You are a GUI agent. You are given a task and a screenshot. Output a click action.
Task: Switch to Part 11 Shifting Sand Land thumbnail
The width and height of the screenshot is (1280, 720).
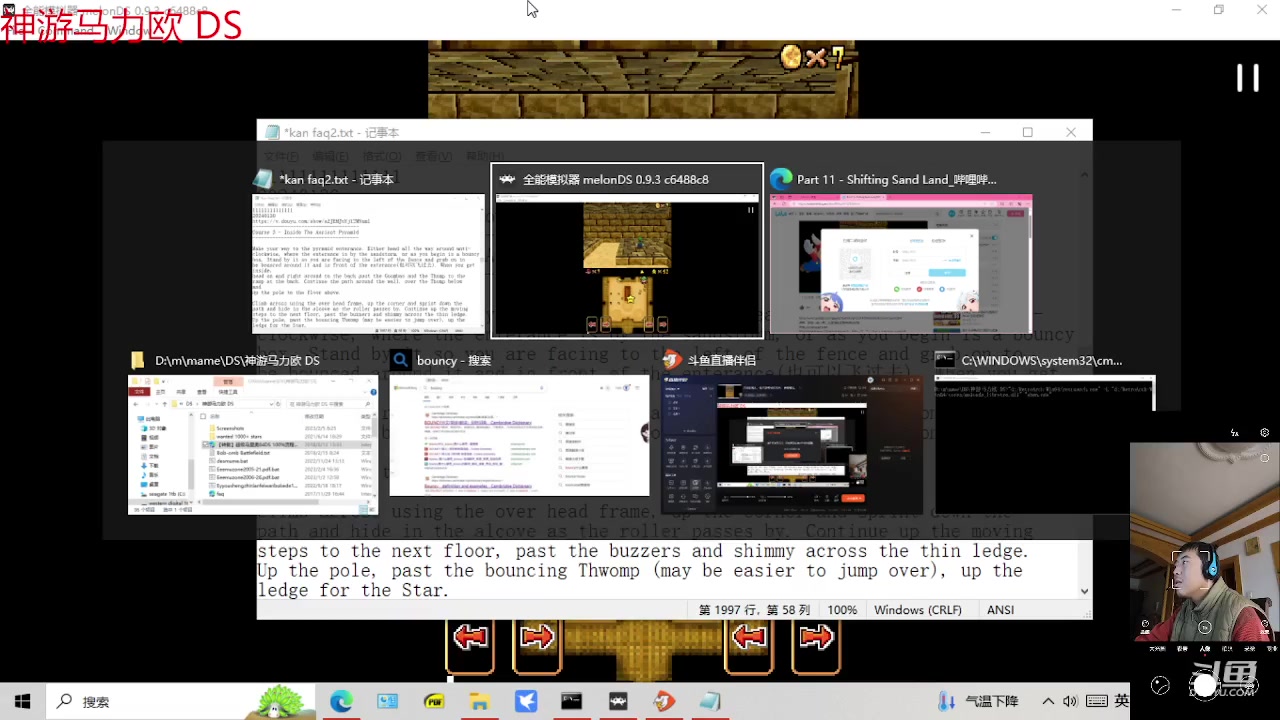pyautogui.click(x=900, y=264)
